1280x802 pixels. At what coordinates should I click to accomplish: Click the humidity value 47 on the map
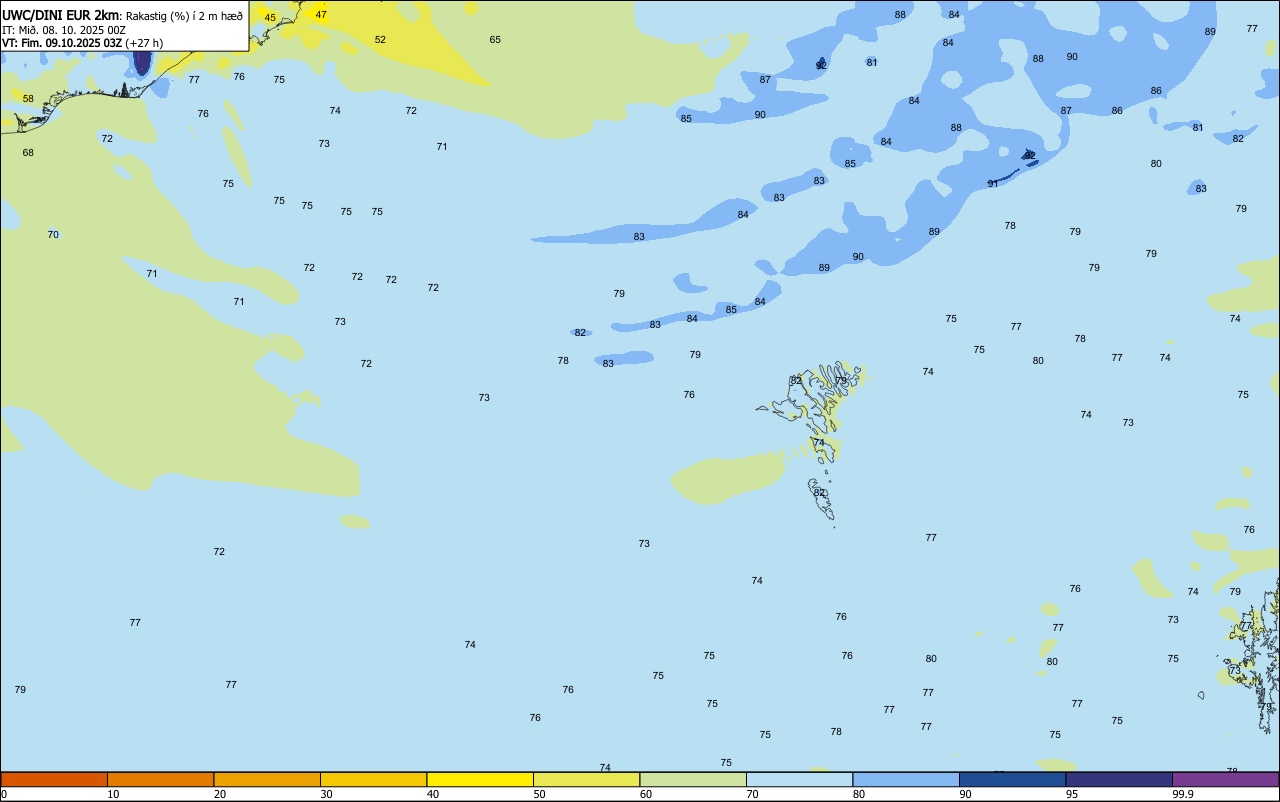(x=321, y=15)
